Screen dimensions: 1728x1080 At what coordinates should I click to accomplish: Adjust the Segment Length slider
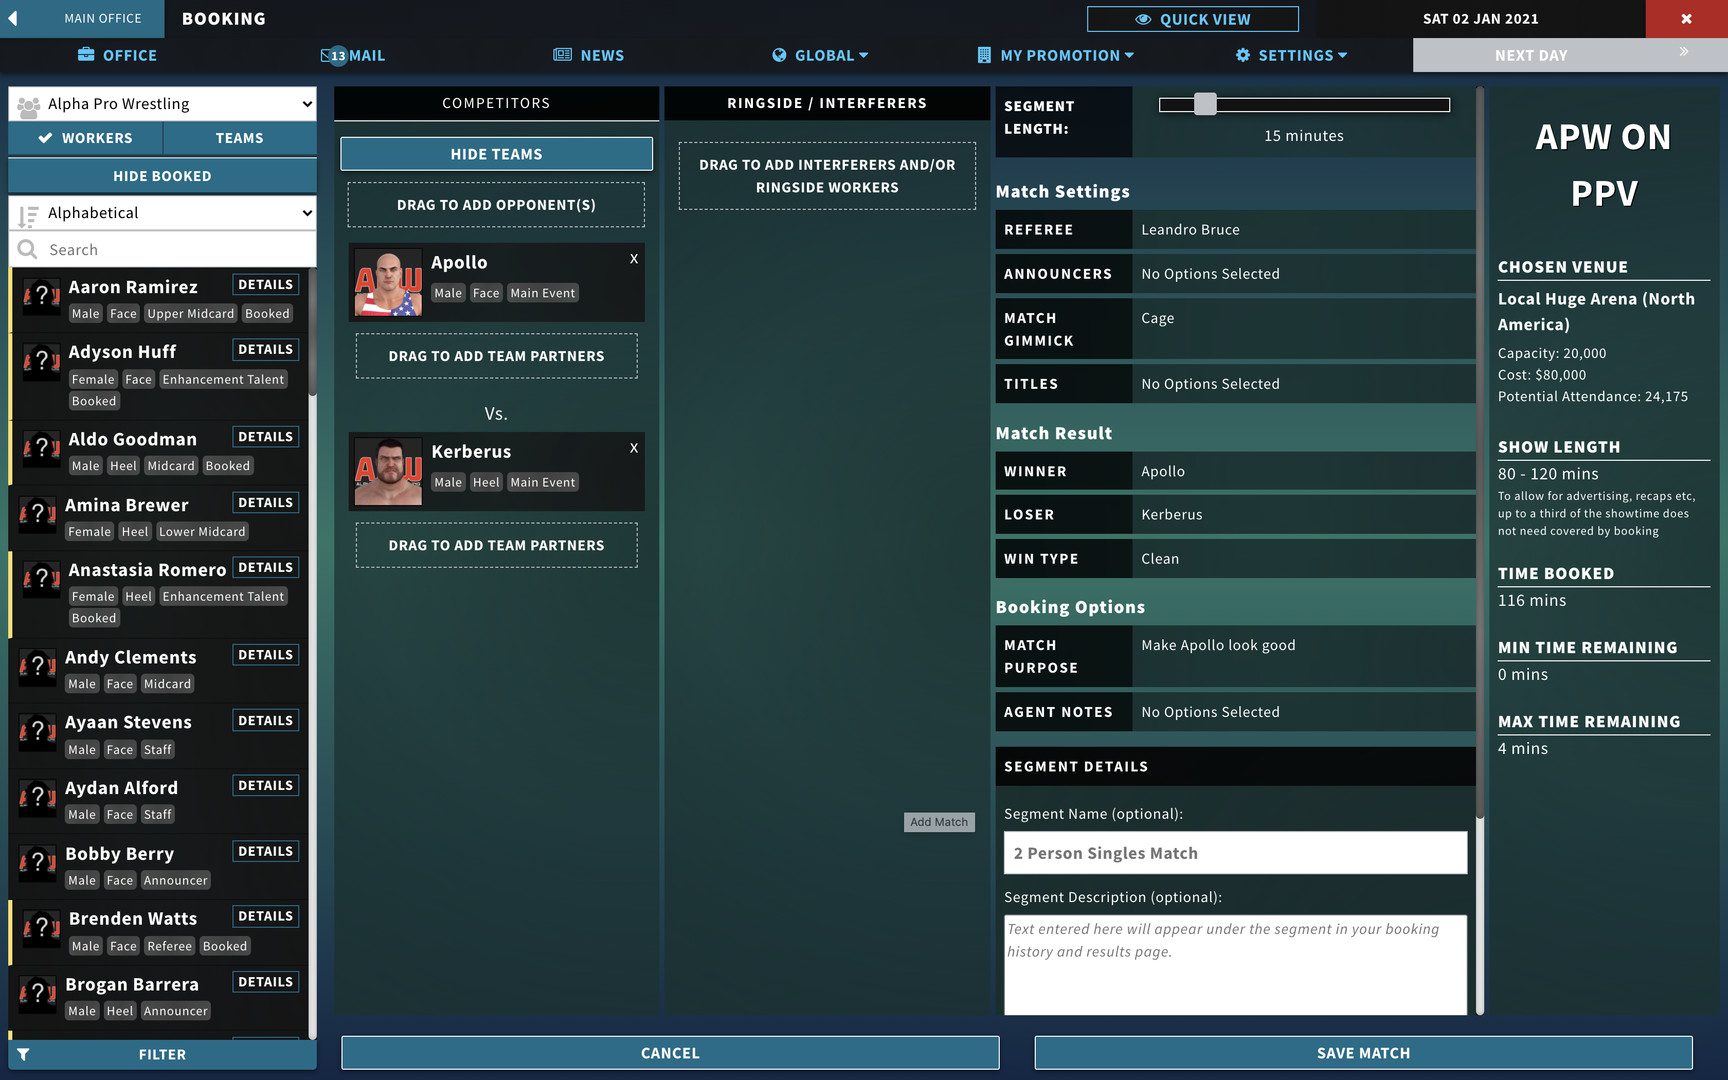coord(1206,103)
